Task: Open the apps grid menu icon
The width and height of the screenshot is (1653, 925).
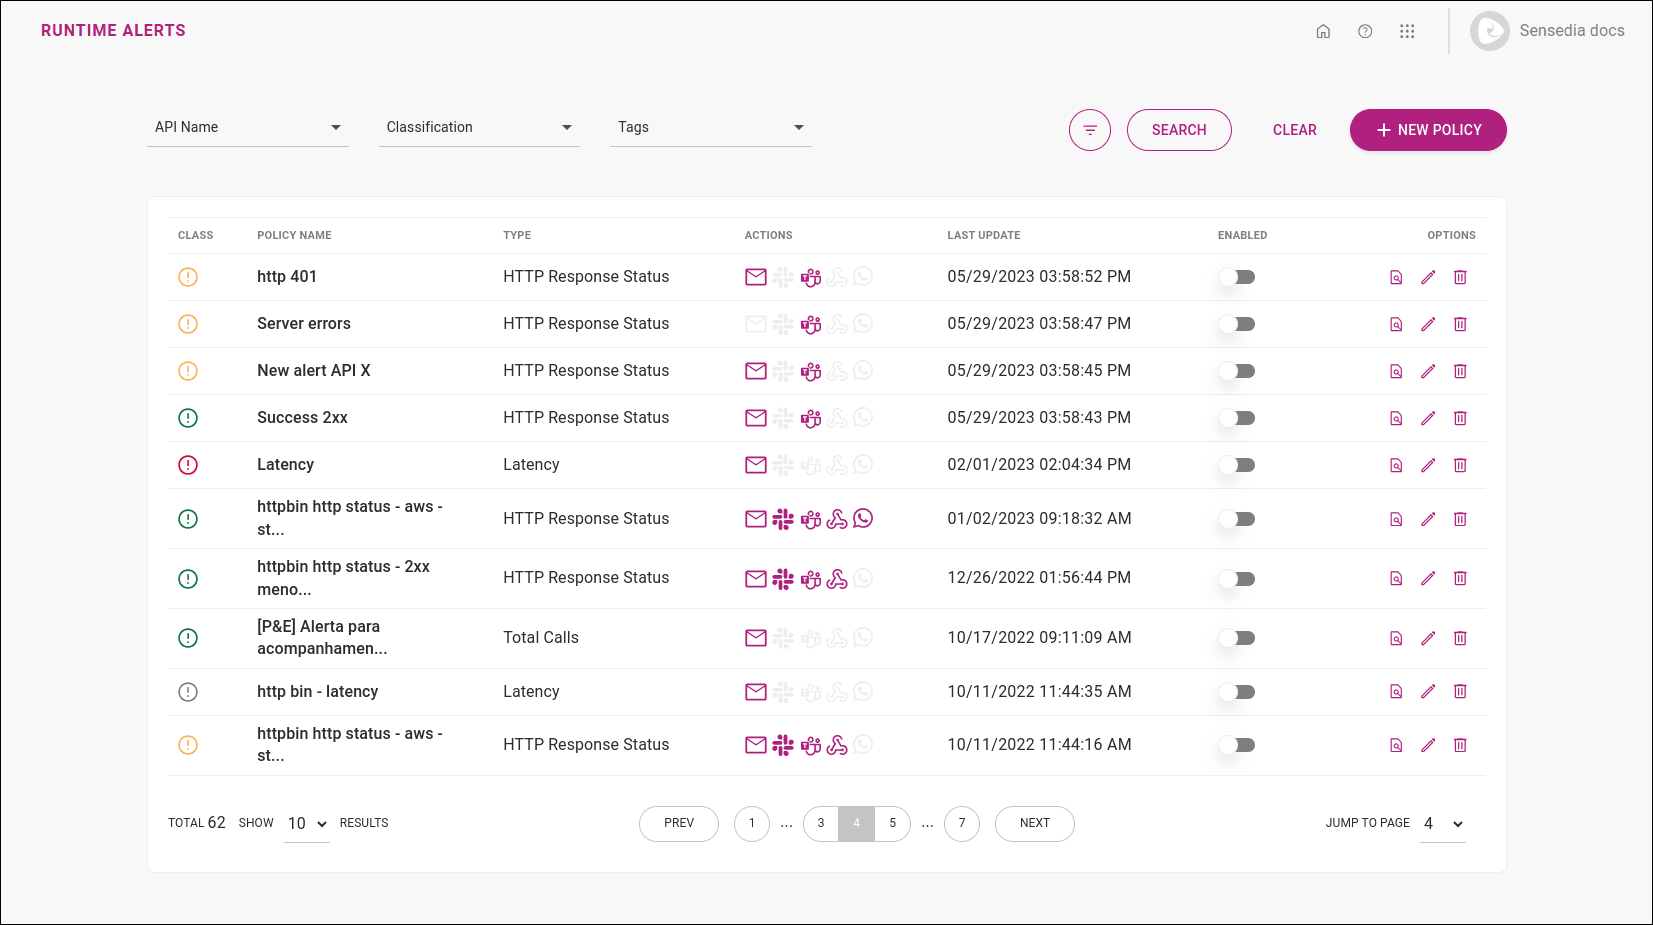Action: (1407, 31)
